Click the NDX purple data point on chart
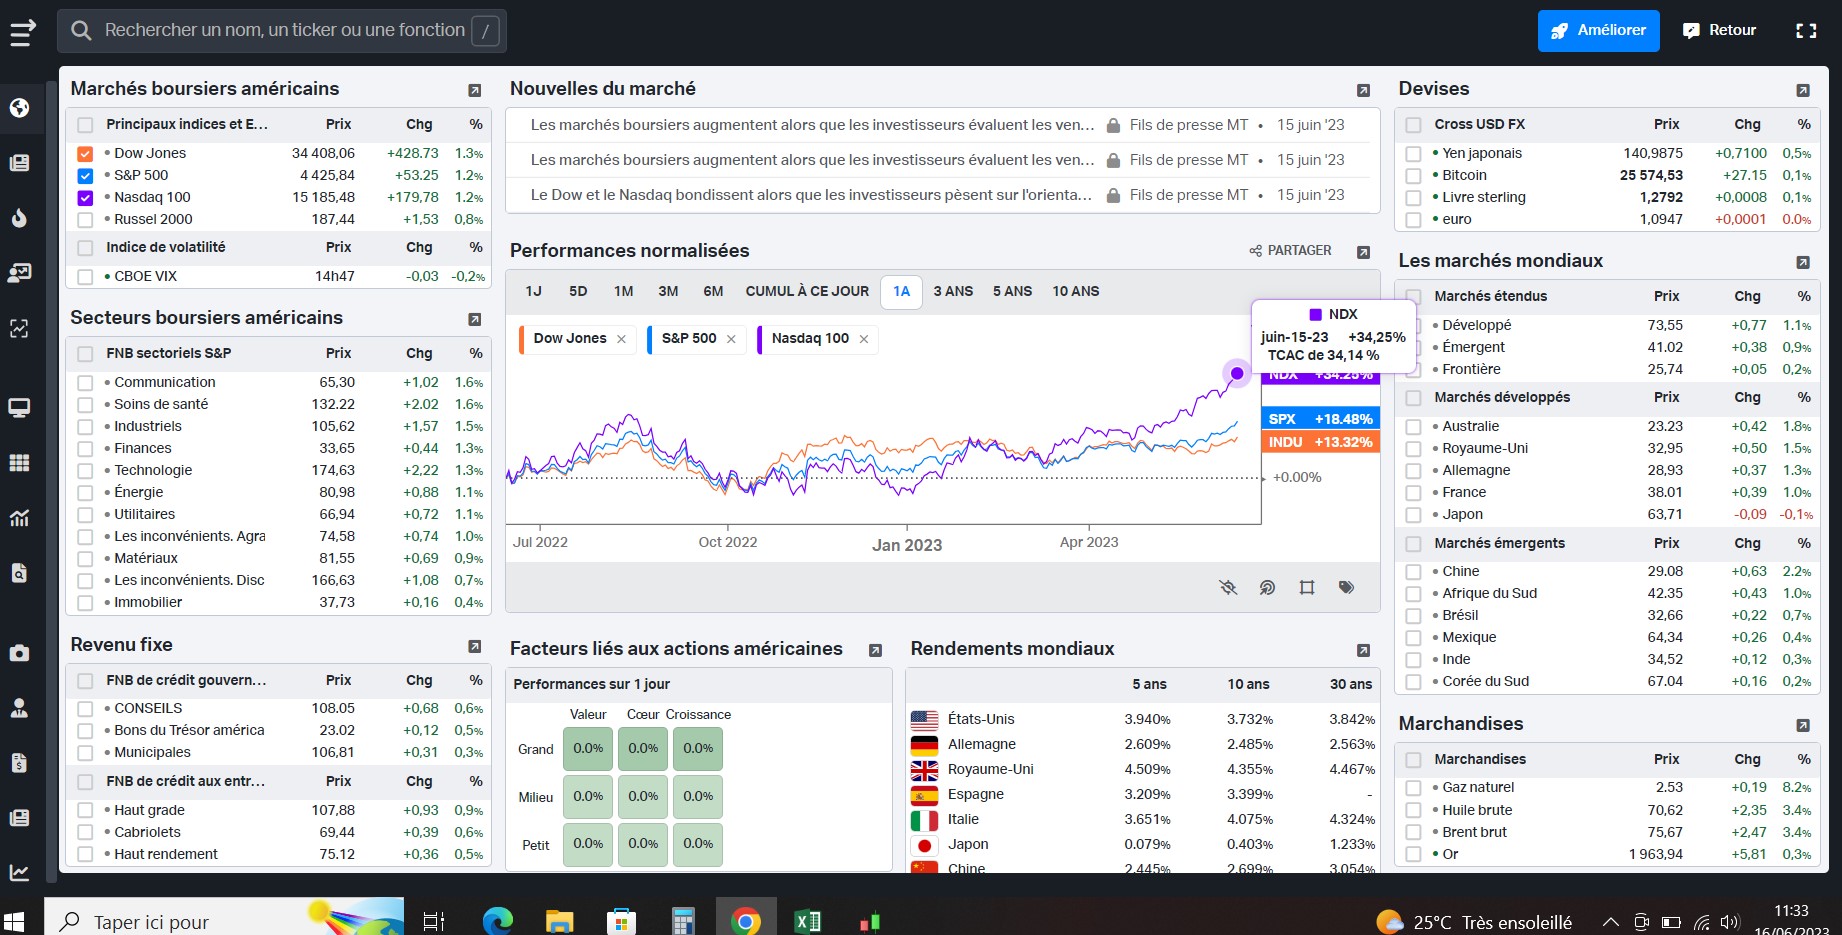The width and height of the screenshot is (1842, 935). tap(1237, 373)
